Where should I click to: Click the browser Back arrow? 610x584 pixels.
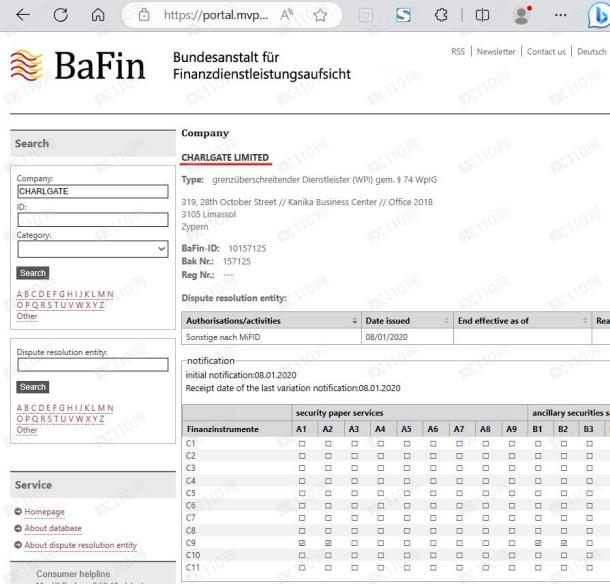23,16
